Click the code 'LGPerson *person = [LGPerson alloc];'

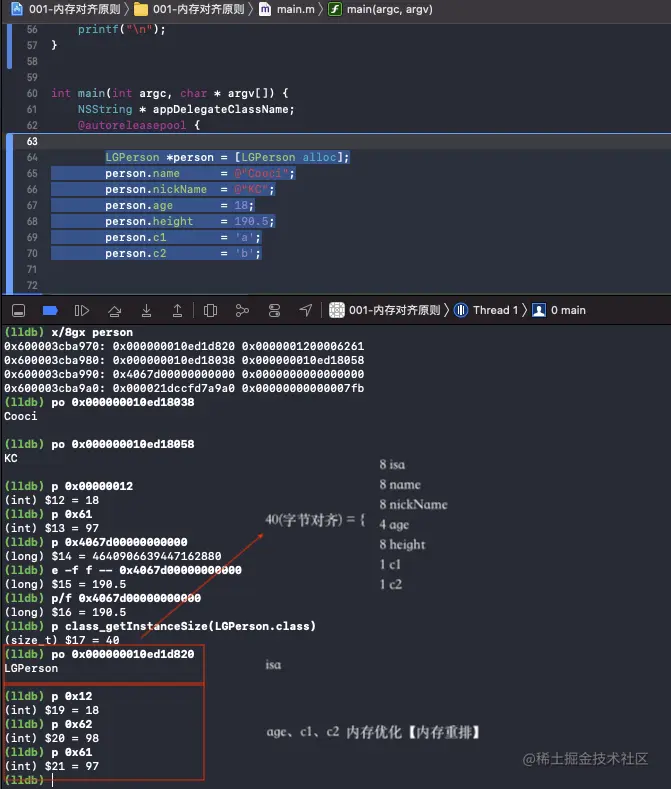(x=227, y=157)
